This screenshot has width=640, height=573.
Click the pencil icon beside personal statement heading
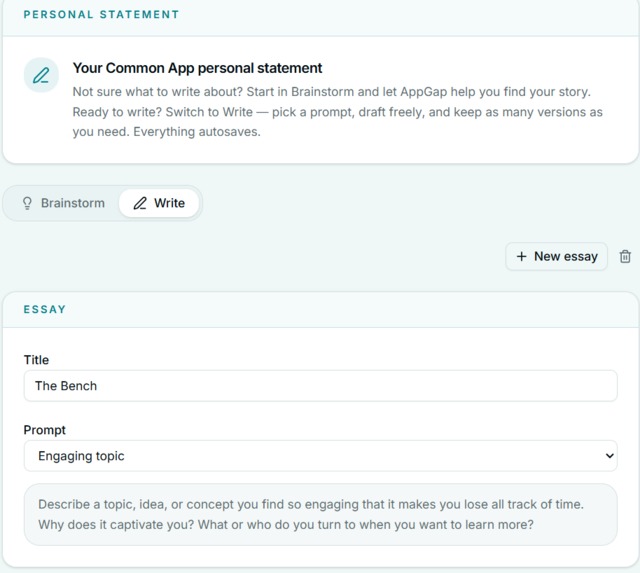click(41, 75)
